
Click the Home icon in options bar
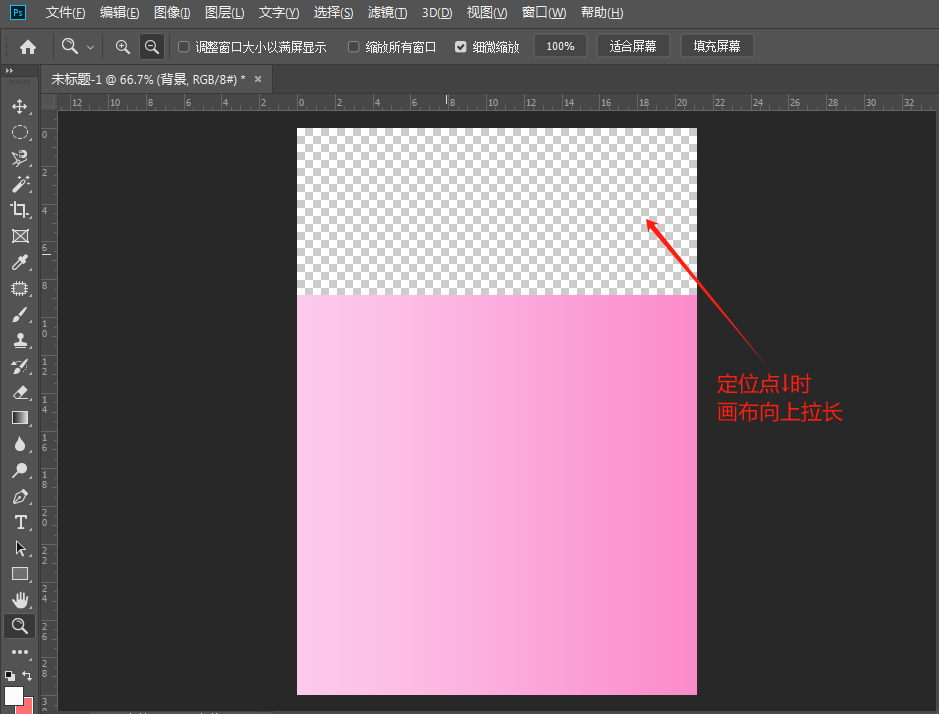click(x=28, y=47)
